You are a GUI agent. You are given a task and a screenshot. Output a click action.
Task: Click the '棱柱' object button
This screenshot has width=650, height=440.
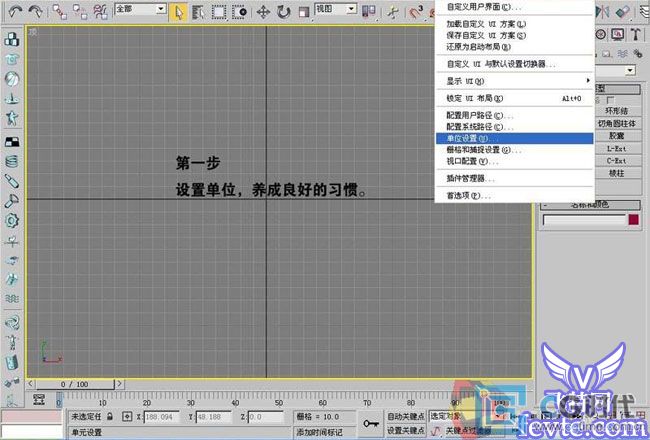(x=616, y=173)
